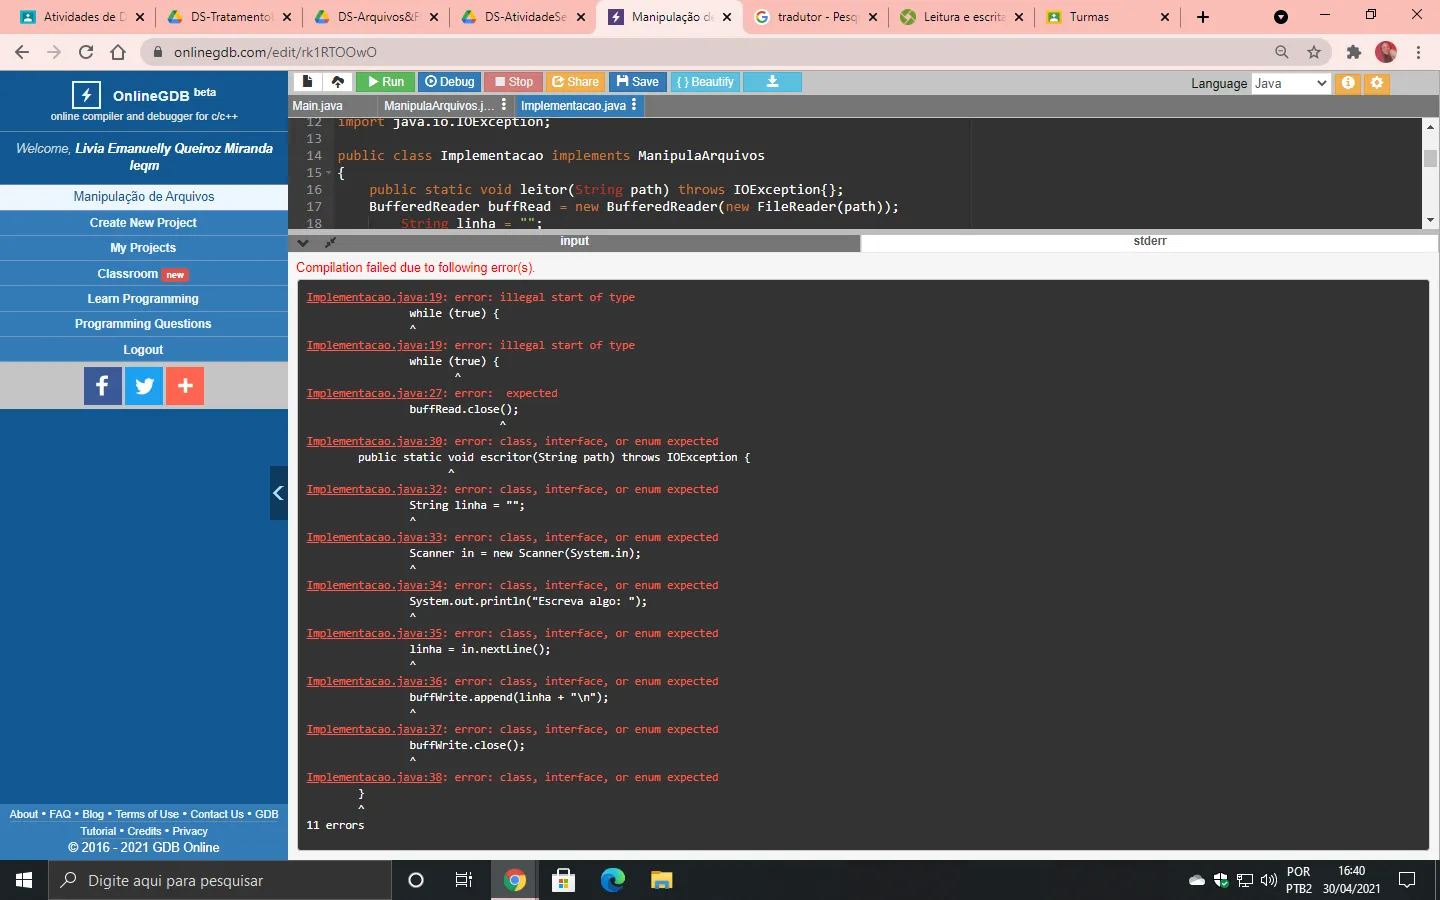Stop the running program
The height and width of the screenshot is (900, 1440).
514,82
